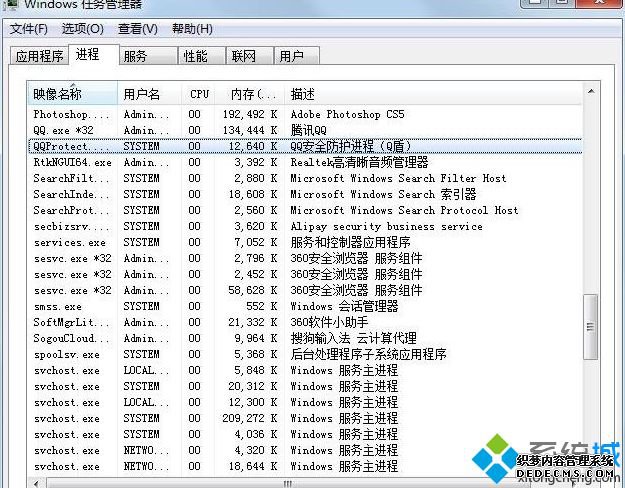
Task: Click memory value 192,492 K
Action: (250, 114)
